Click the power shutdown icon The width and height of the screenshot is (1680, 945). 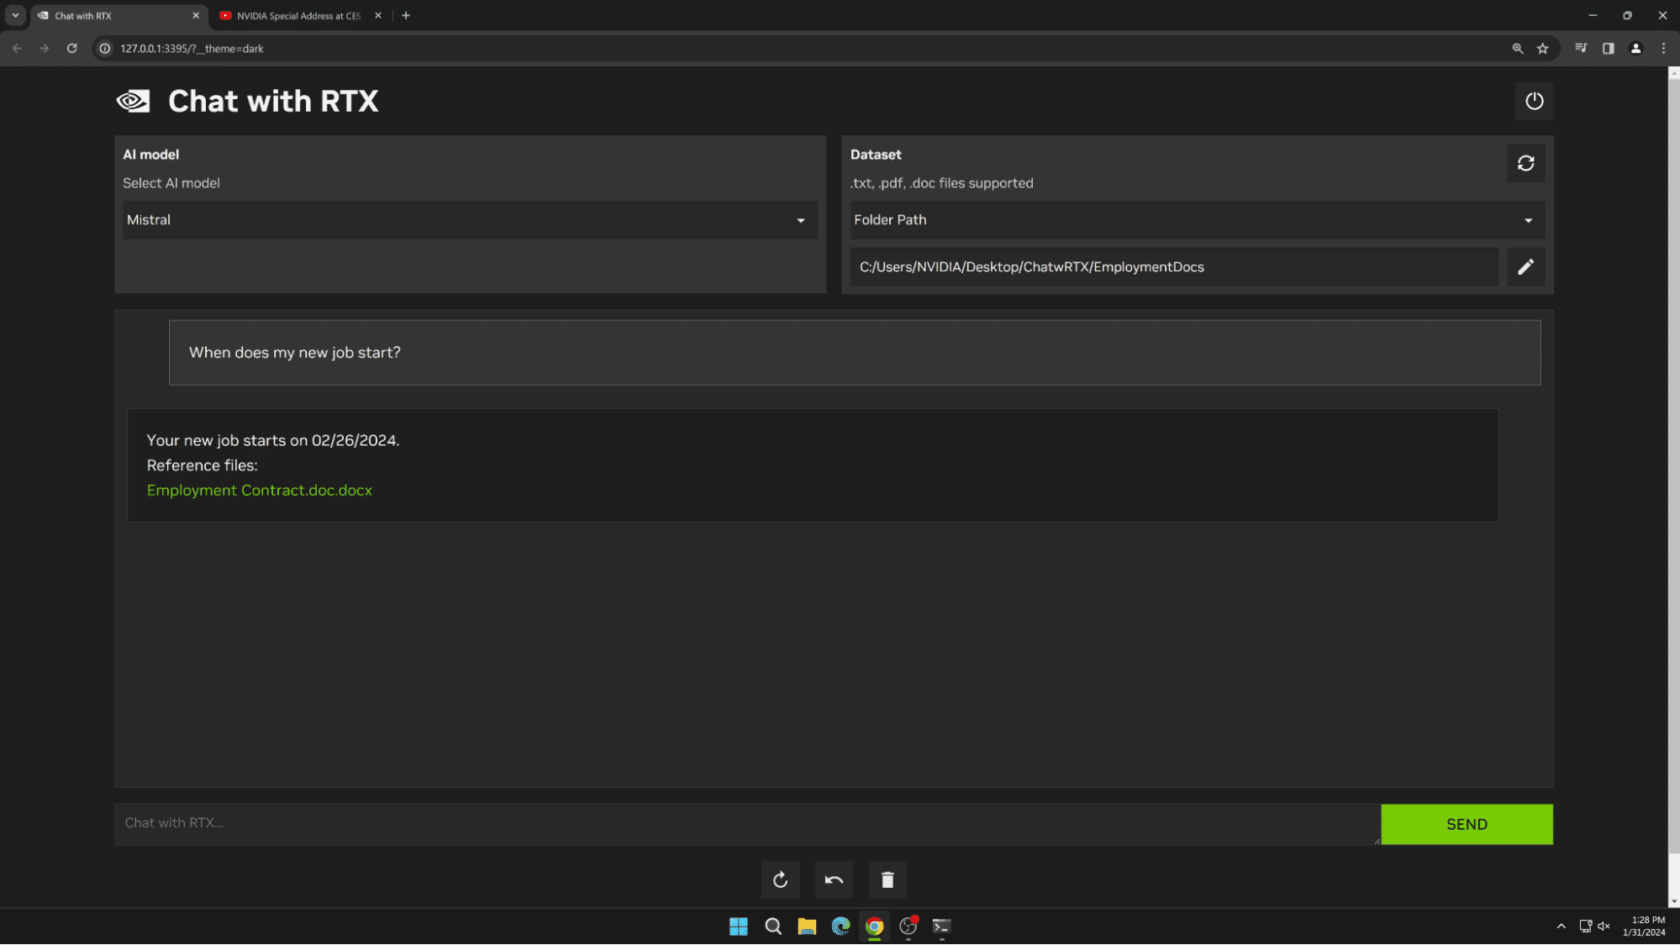coord(1534,101)
